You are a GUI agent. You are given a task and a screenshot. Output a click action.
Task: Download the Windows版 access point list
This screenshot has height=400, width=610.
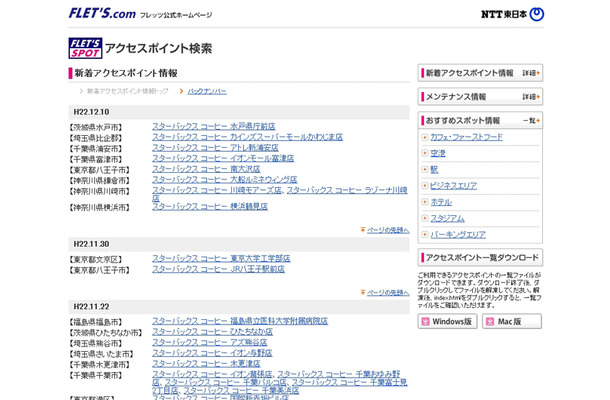tap(447, 321)
